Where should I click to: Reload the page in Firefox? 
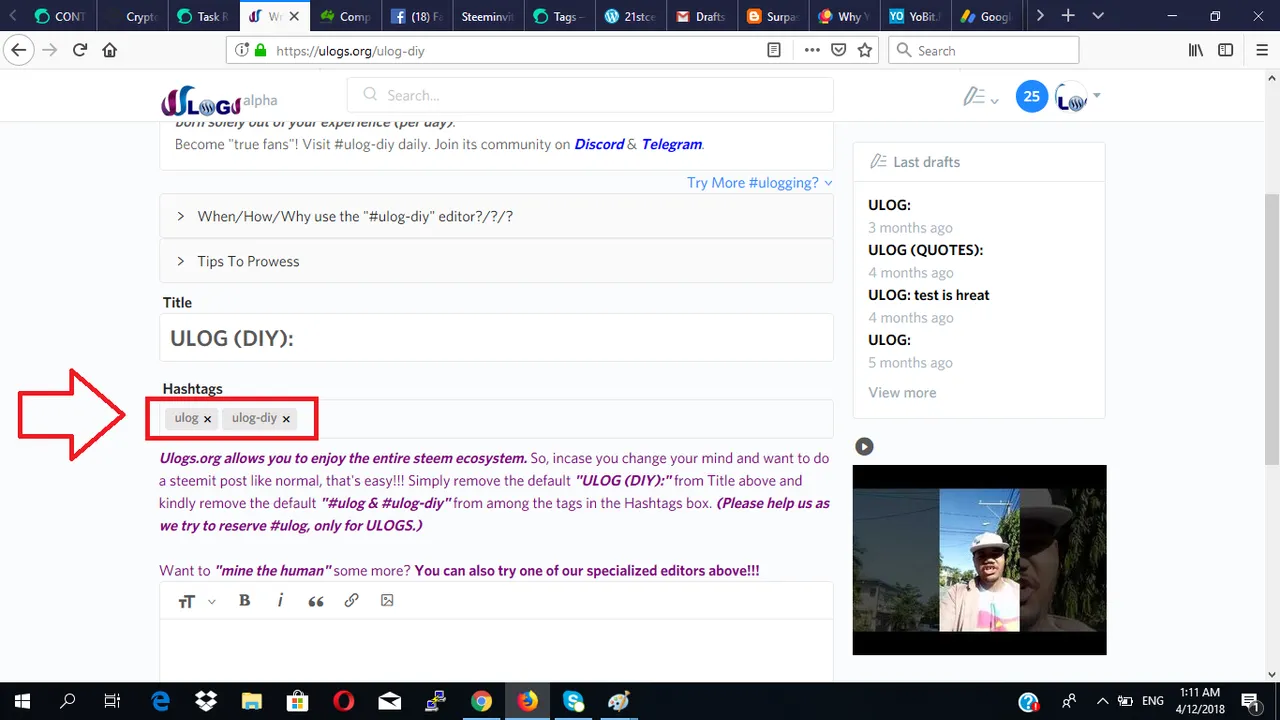click(x=80, y=50)
